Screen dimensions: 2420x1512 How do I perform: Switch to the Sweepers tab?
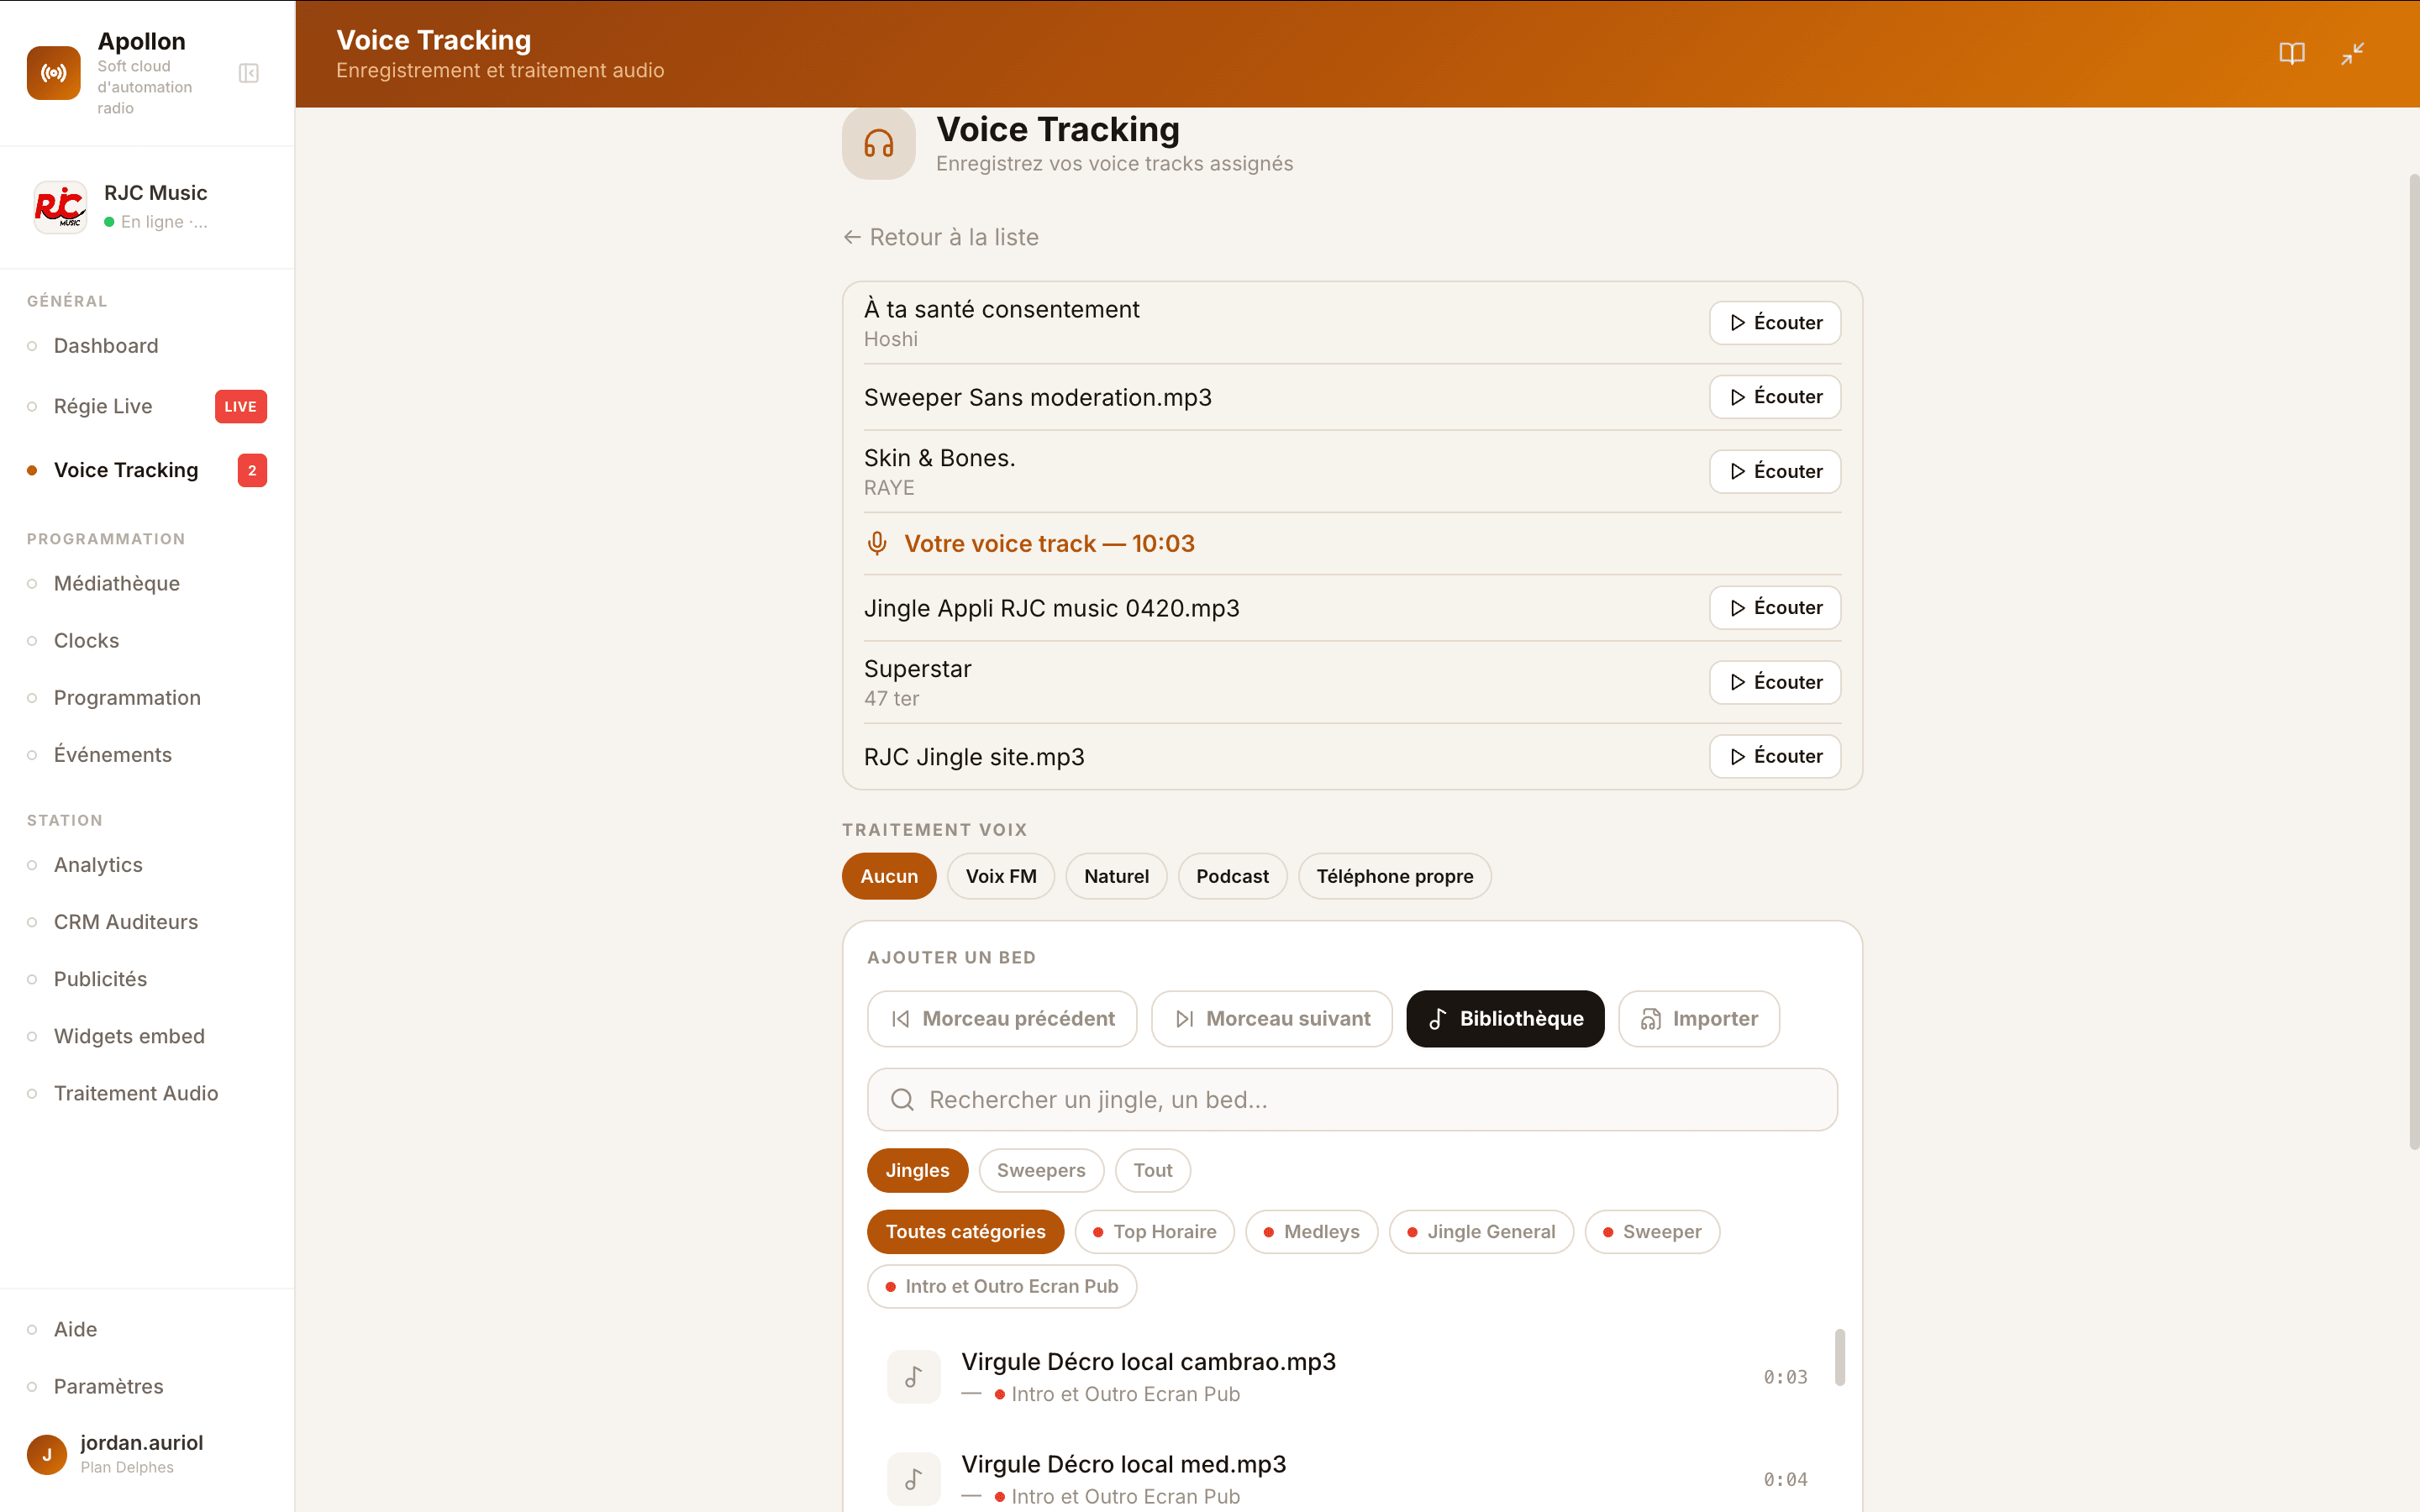point(1041,1170)
